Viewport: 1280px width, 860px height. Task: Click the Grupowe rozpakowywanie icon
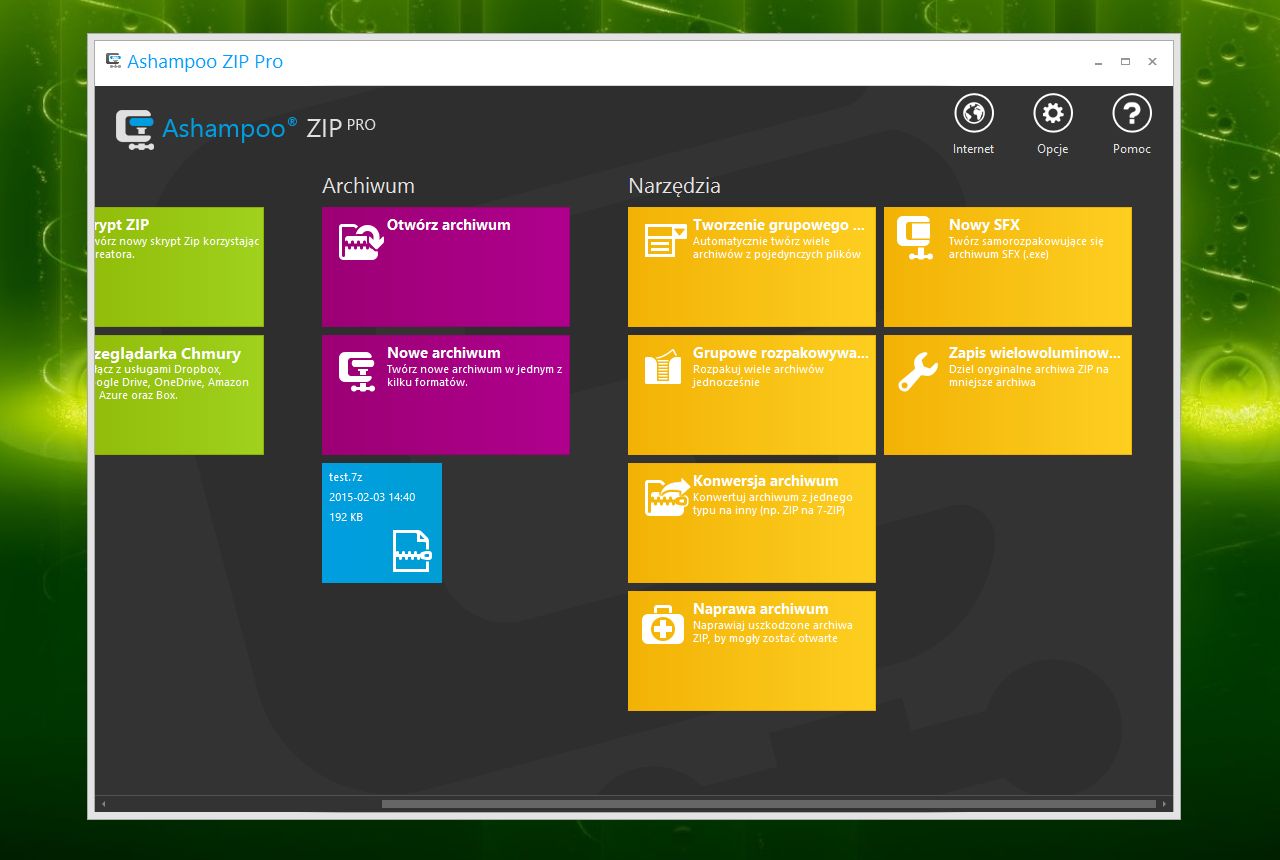click(x=663, y=368)
